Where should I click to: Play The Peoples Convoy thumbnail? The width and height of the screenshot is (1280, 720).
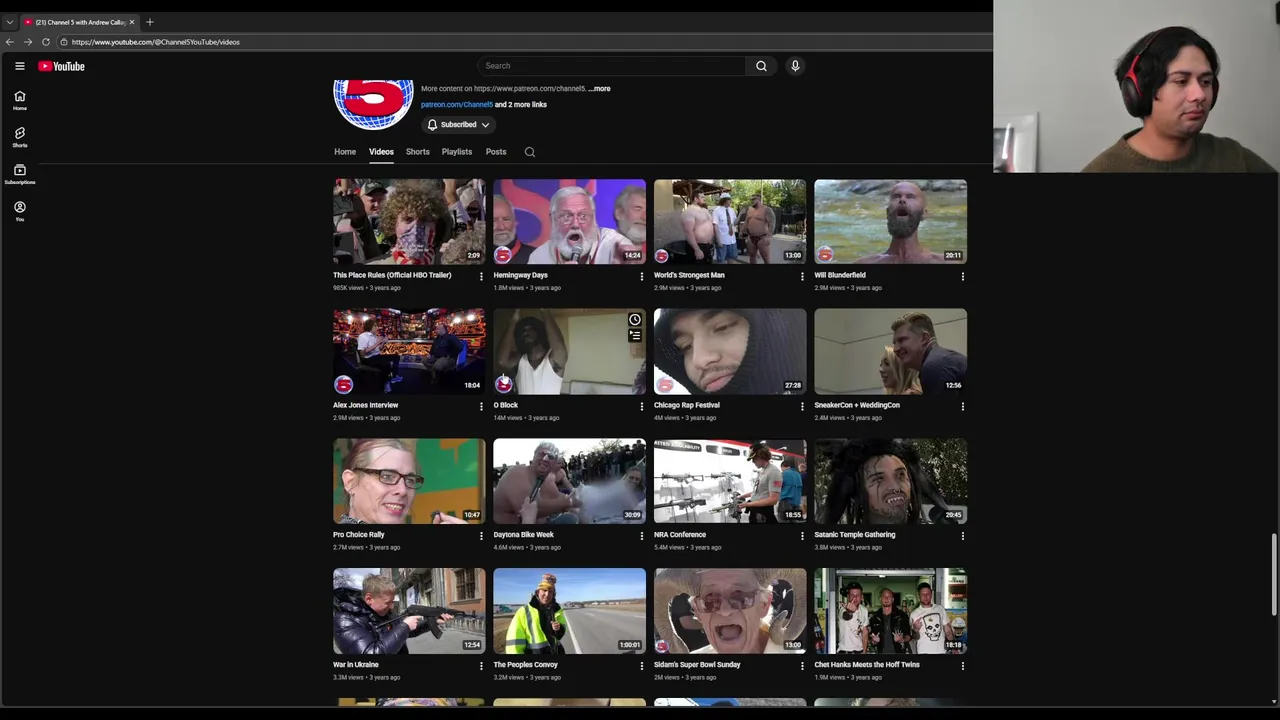coord(569,611)
